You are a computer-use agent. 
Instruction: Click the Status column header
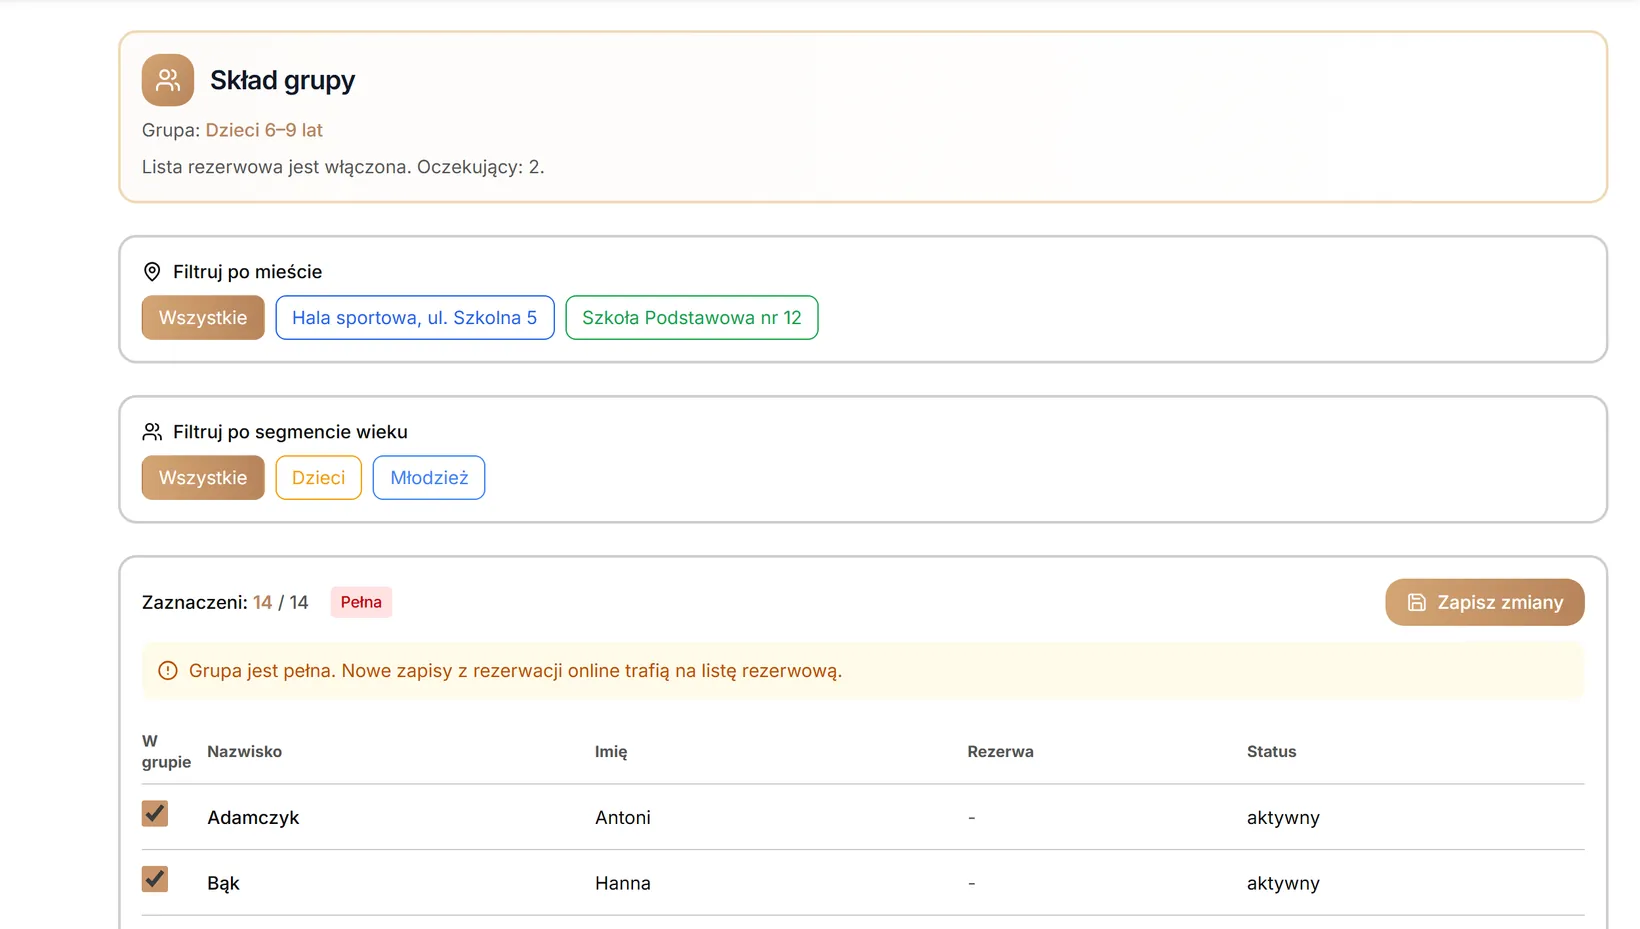tap(1271, 752)
